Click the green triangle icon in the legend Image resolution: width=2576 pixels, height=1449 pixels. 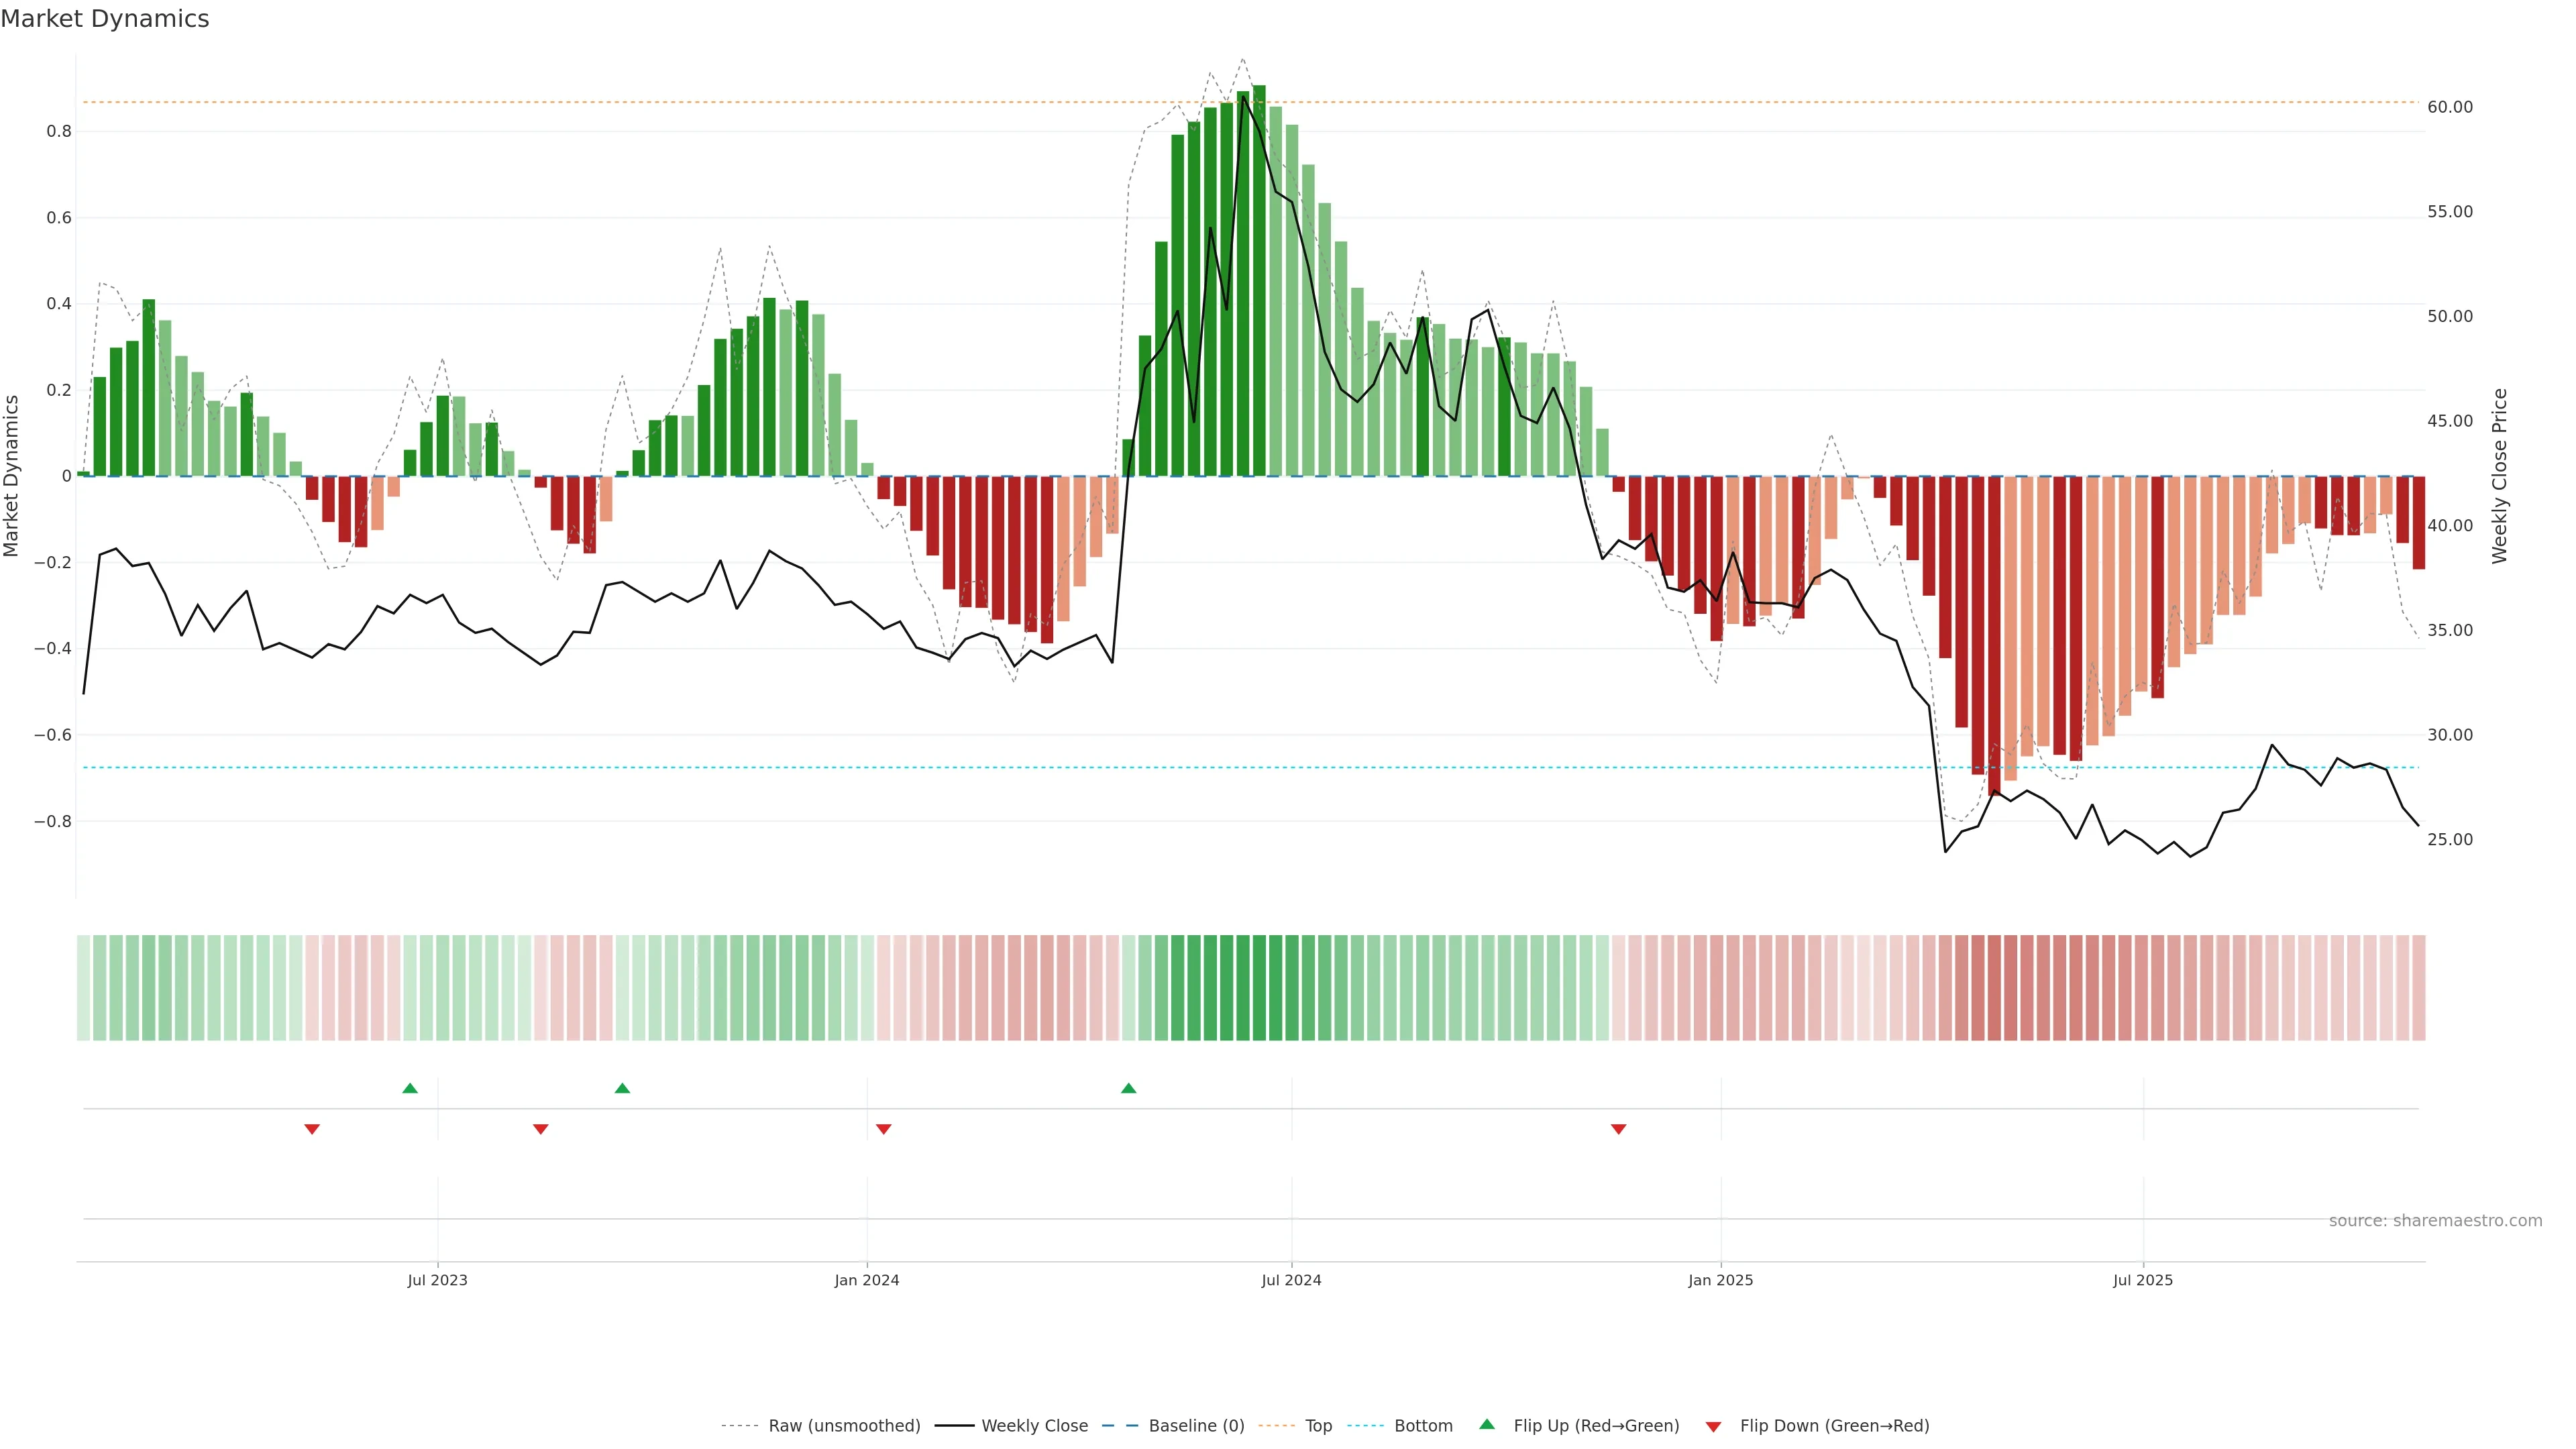click(x=1487, y=1424)
